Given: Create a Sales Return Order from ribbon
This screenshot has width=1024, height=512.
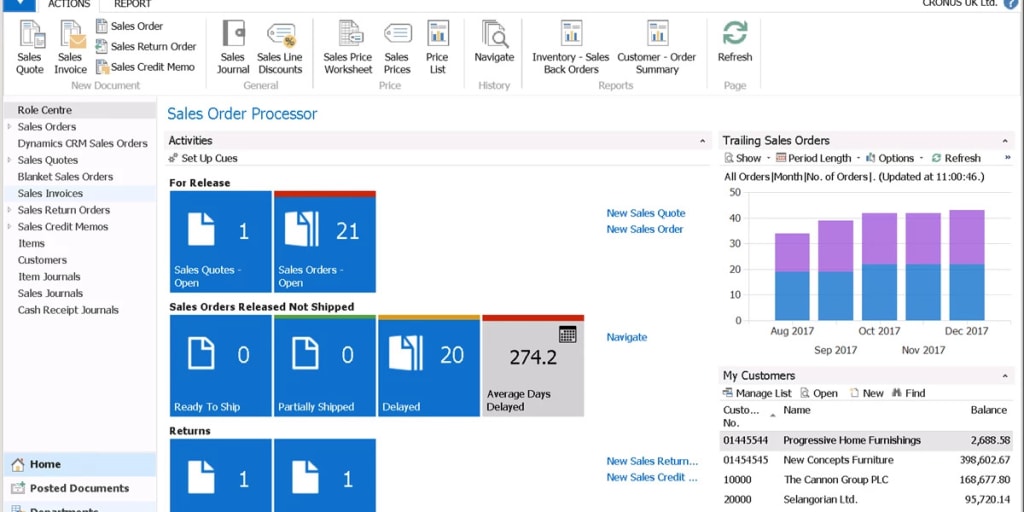Looking at the screenshot, I should tap(146, 46).
